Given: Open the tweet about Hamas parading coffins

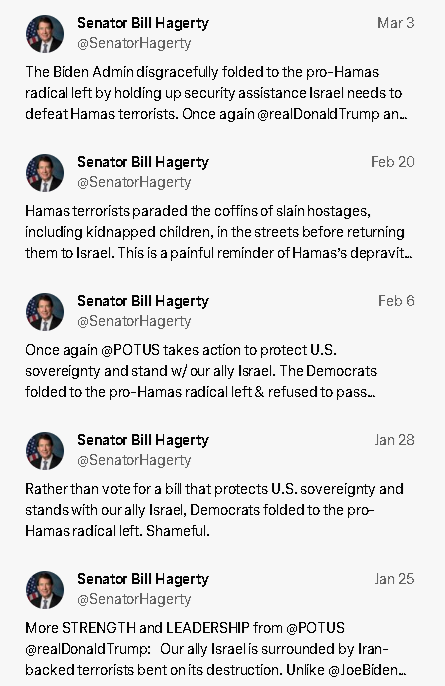Looking at the screenshot, I should tap(218, 232).
